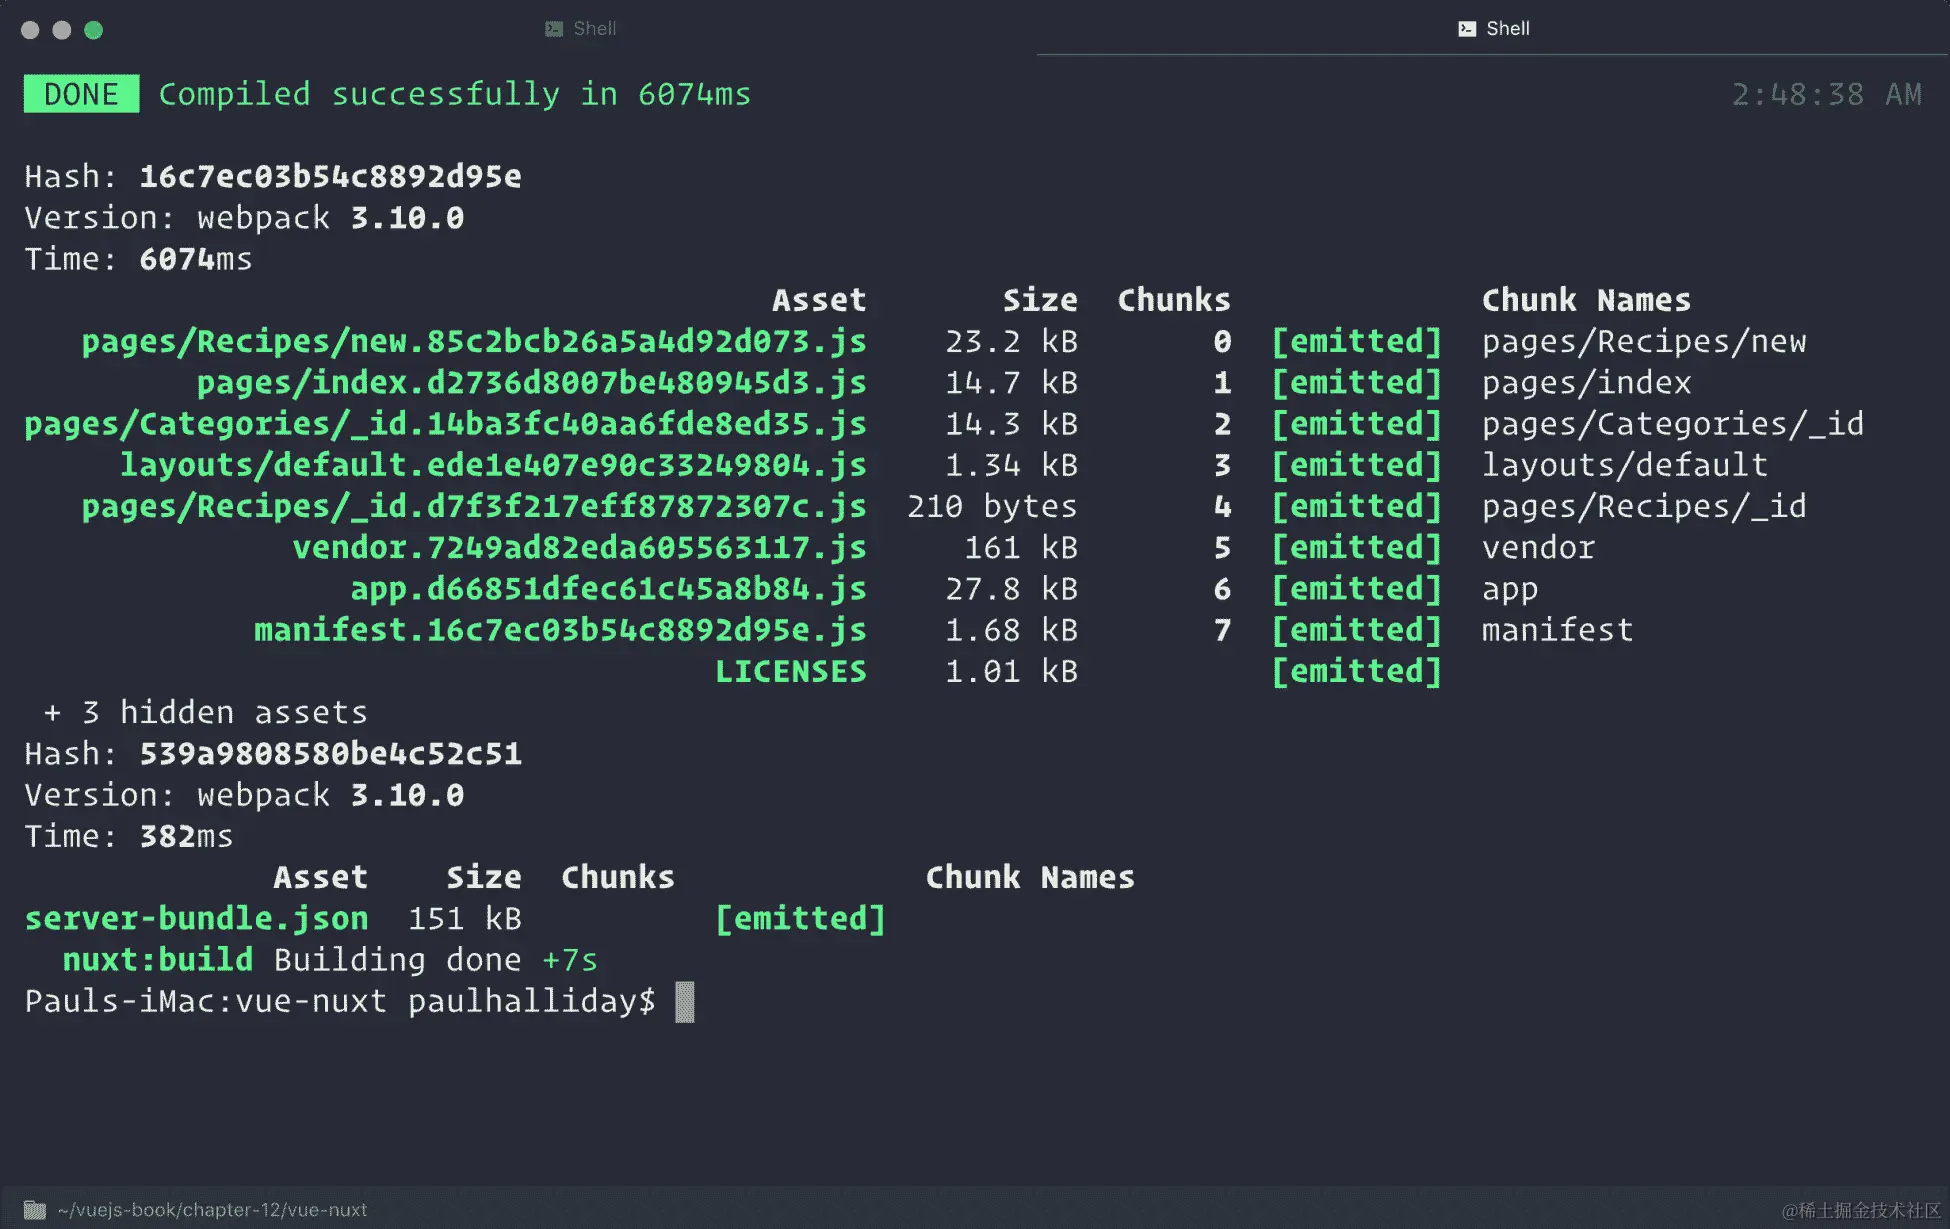The image size is (1950, 1229).
Task: Click the '+ 3 hidden assets' line
Action: coord(206,713)
